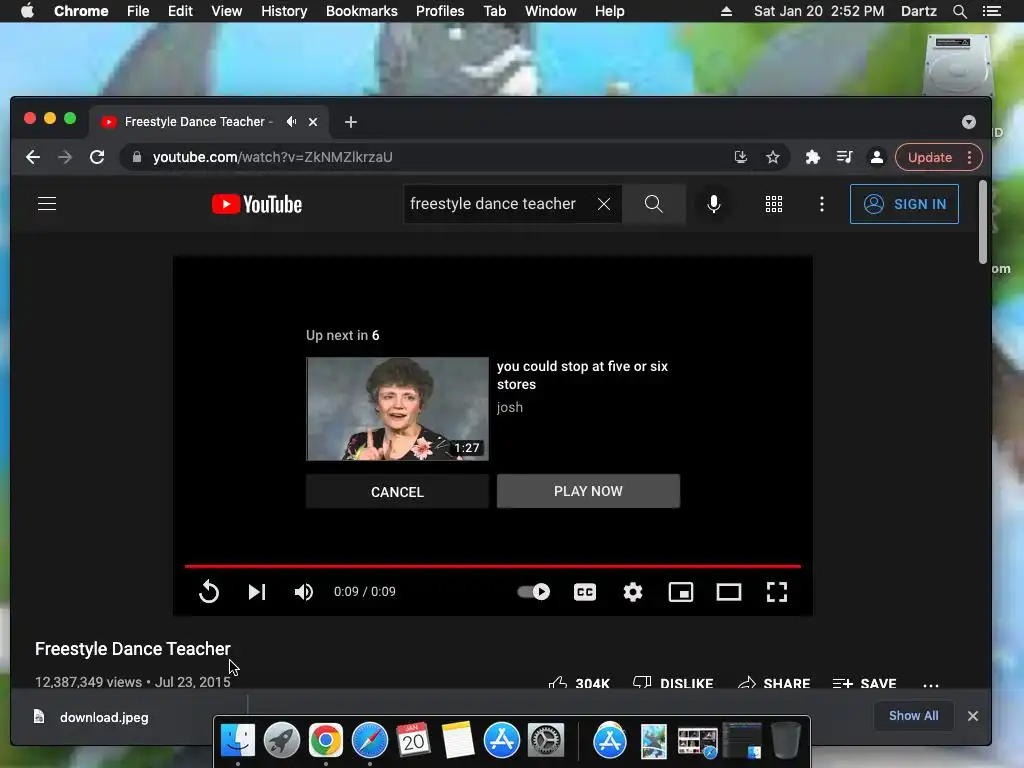Open Spotlight search in menu bar
The image size is (1024, 768).
(959, 11)
